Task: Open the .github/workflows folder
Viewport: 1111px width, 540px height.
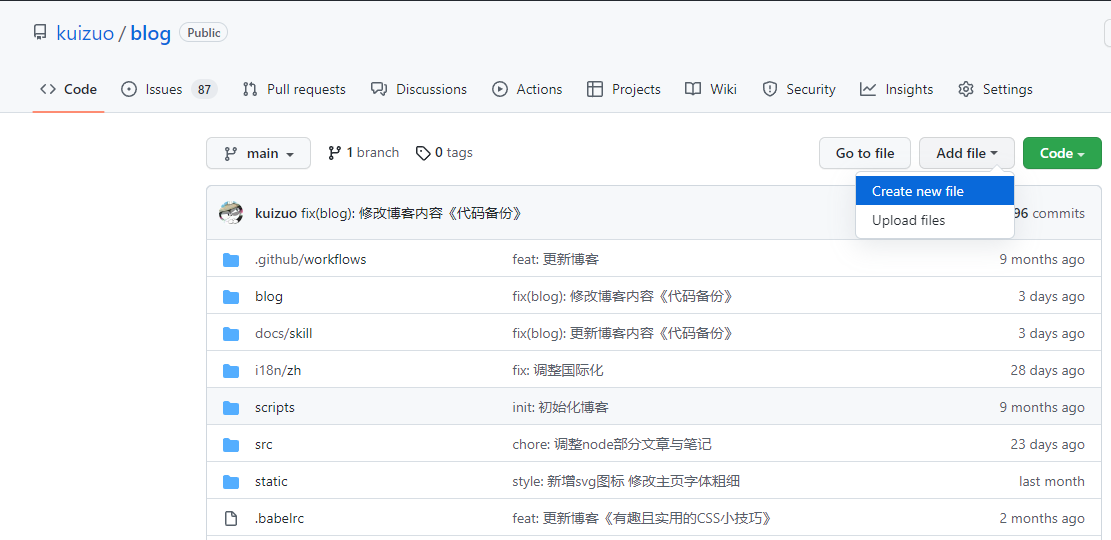Action: click(310, 259)
